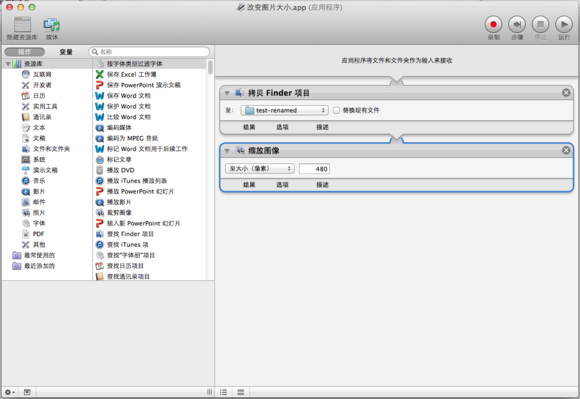Image resolution: width=580 pixels, height=399 pixels.
Task: Select the 互联网 category in the library
Action: [42, 74]
